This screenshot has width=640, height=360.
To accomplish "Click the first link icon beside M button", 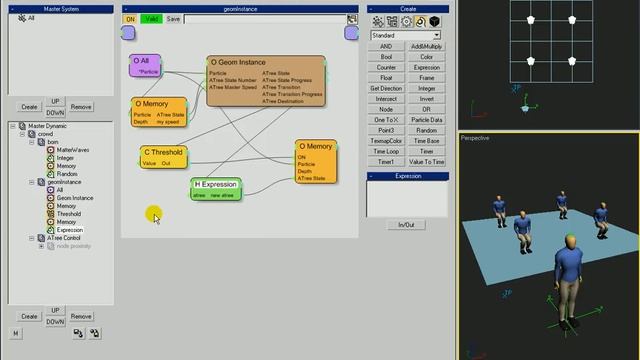I will pyautogui.click(x=78, y=333).
